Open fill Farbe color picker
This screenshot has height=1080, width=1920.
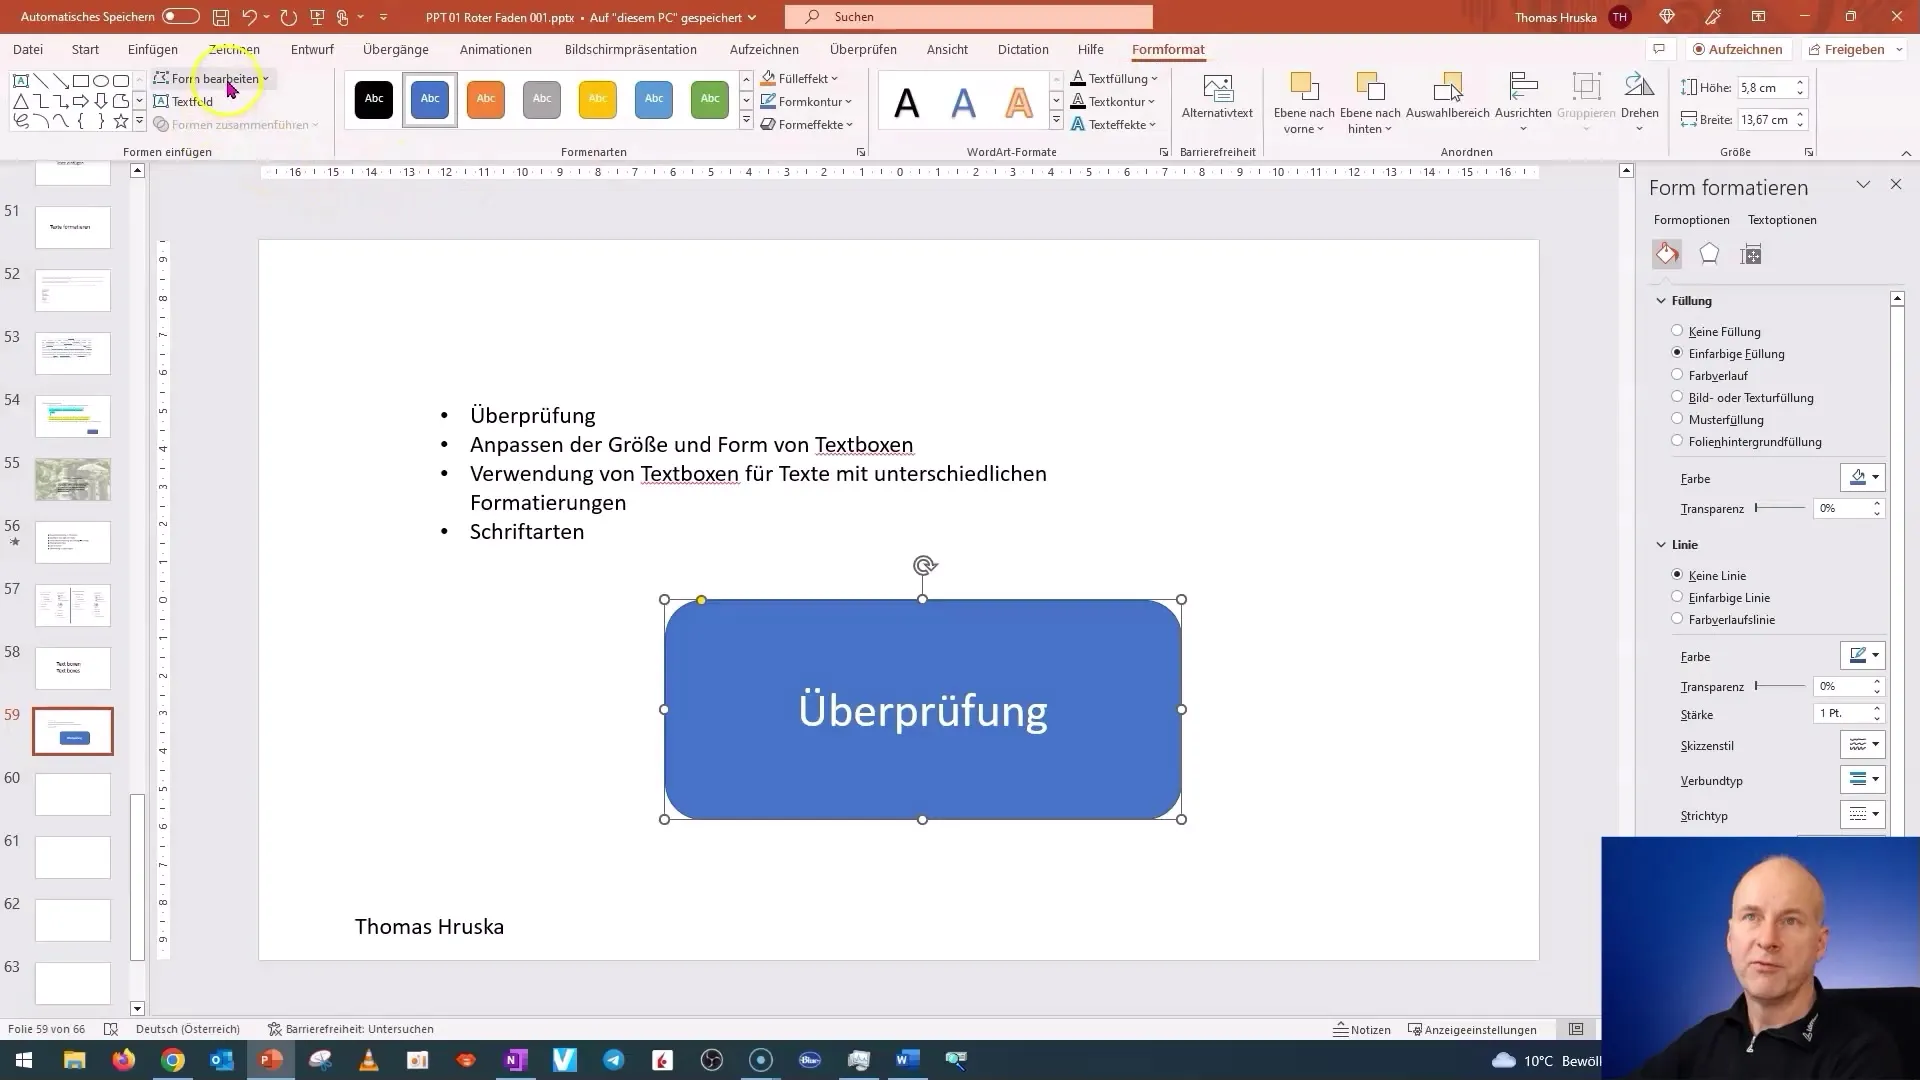pyautogui.click(x=1862, y=477)
